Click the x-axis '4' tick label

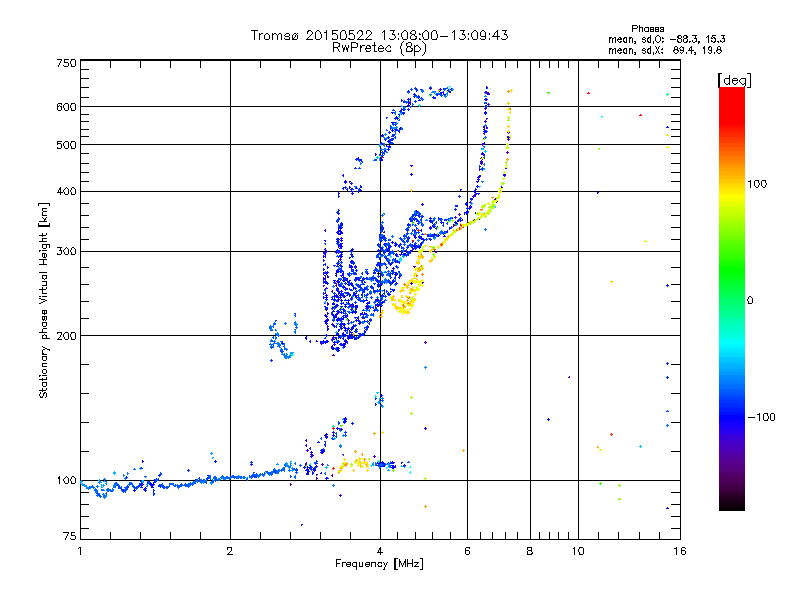point(380,551)
